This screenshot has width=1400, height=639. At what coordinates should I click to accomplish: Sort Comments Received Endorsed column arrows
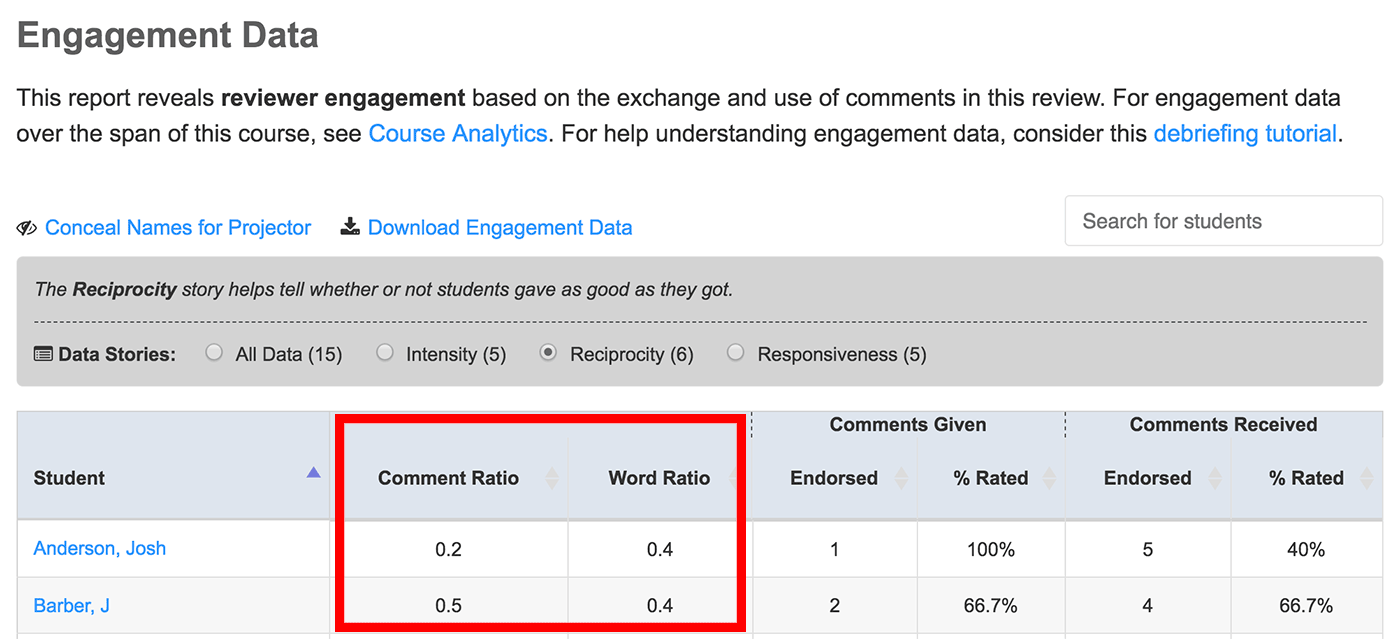click(1214, 478)
